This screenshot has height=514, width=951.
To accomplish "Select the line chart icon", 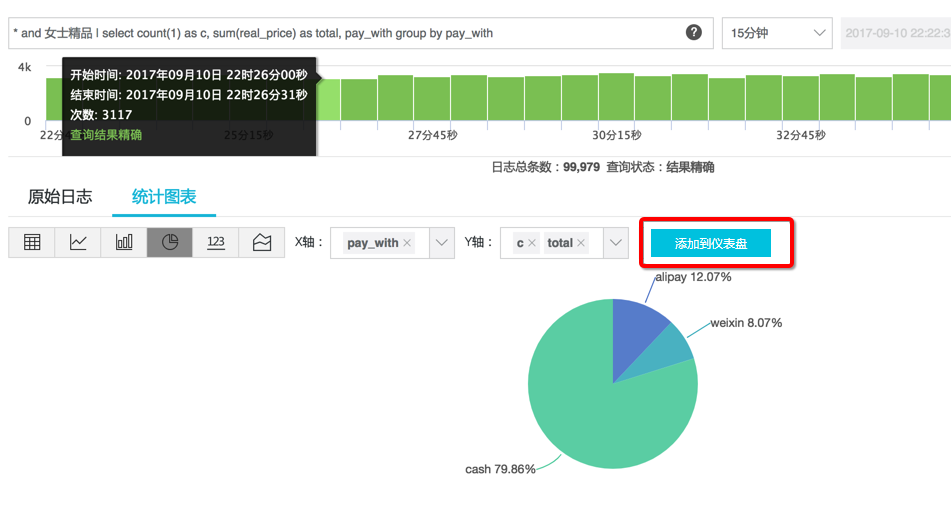I will 78,243.
